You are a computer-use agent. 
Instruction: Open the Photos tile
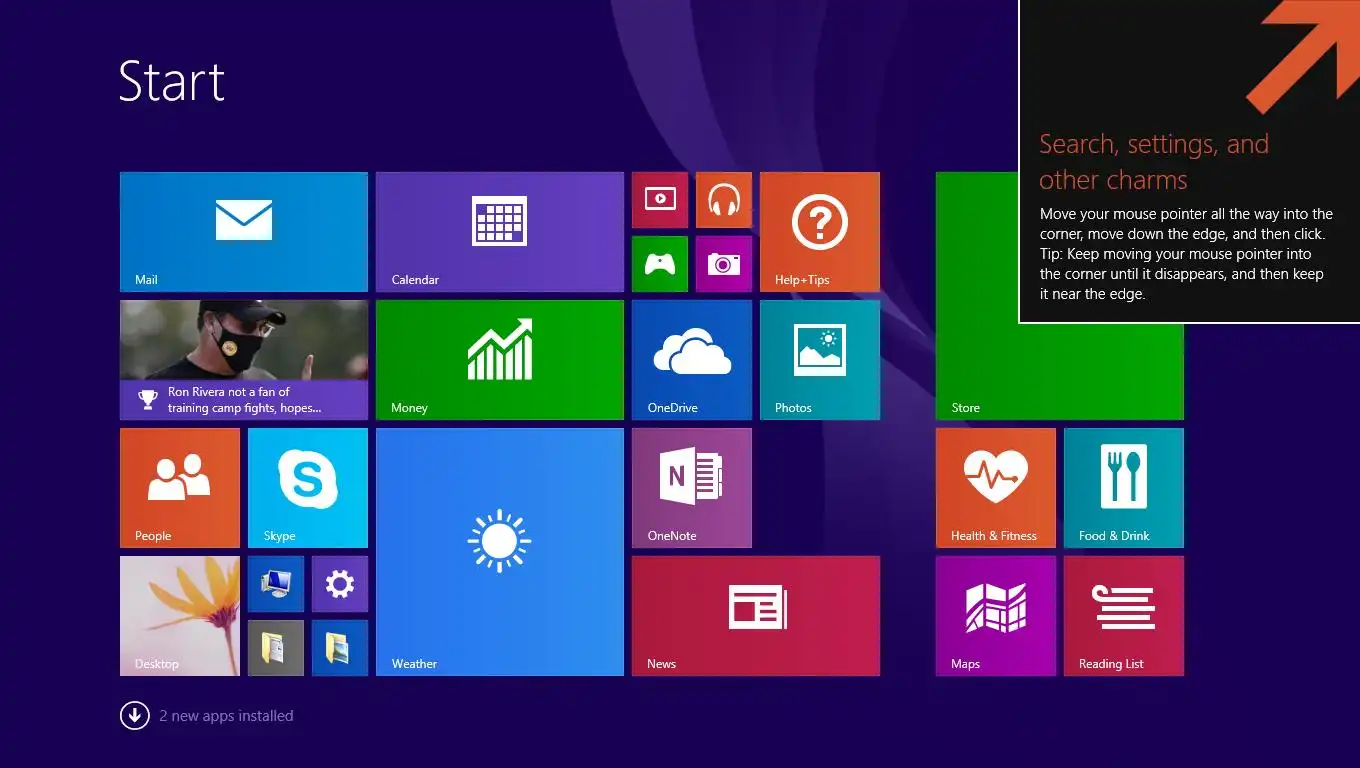pyautogui.click(x=820, y=360)
